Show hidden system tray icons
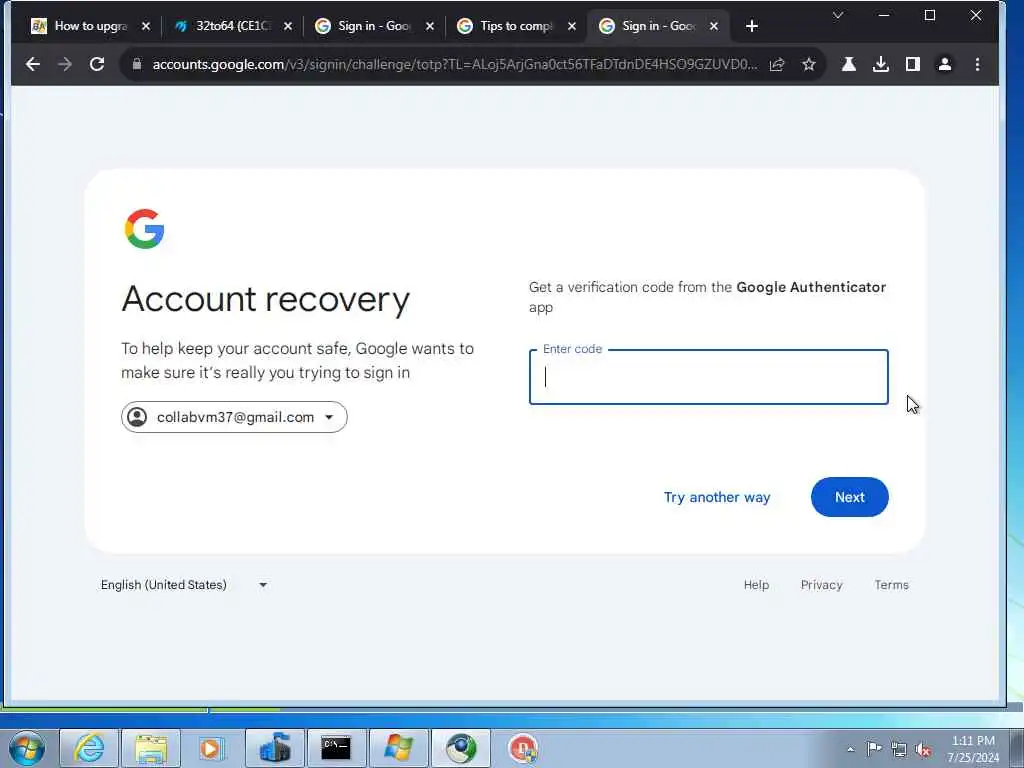Image resolution: width=1024 pixels, height=768 pixels. pos(850,750)
